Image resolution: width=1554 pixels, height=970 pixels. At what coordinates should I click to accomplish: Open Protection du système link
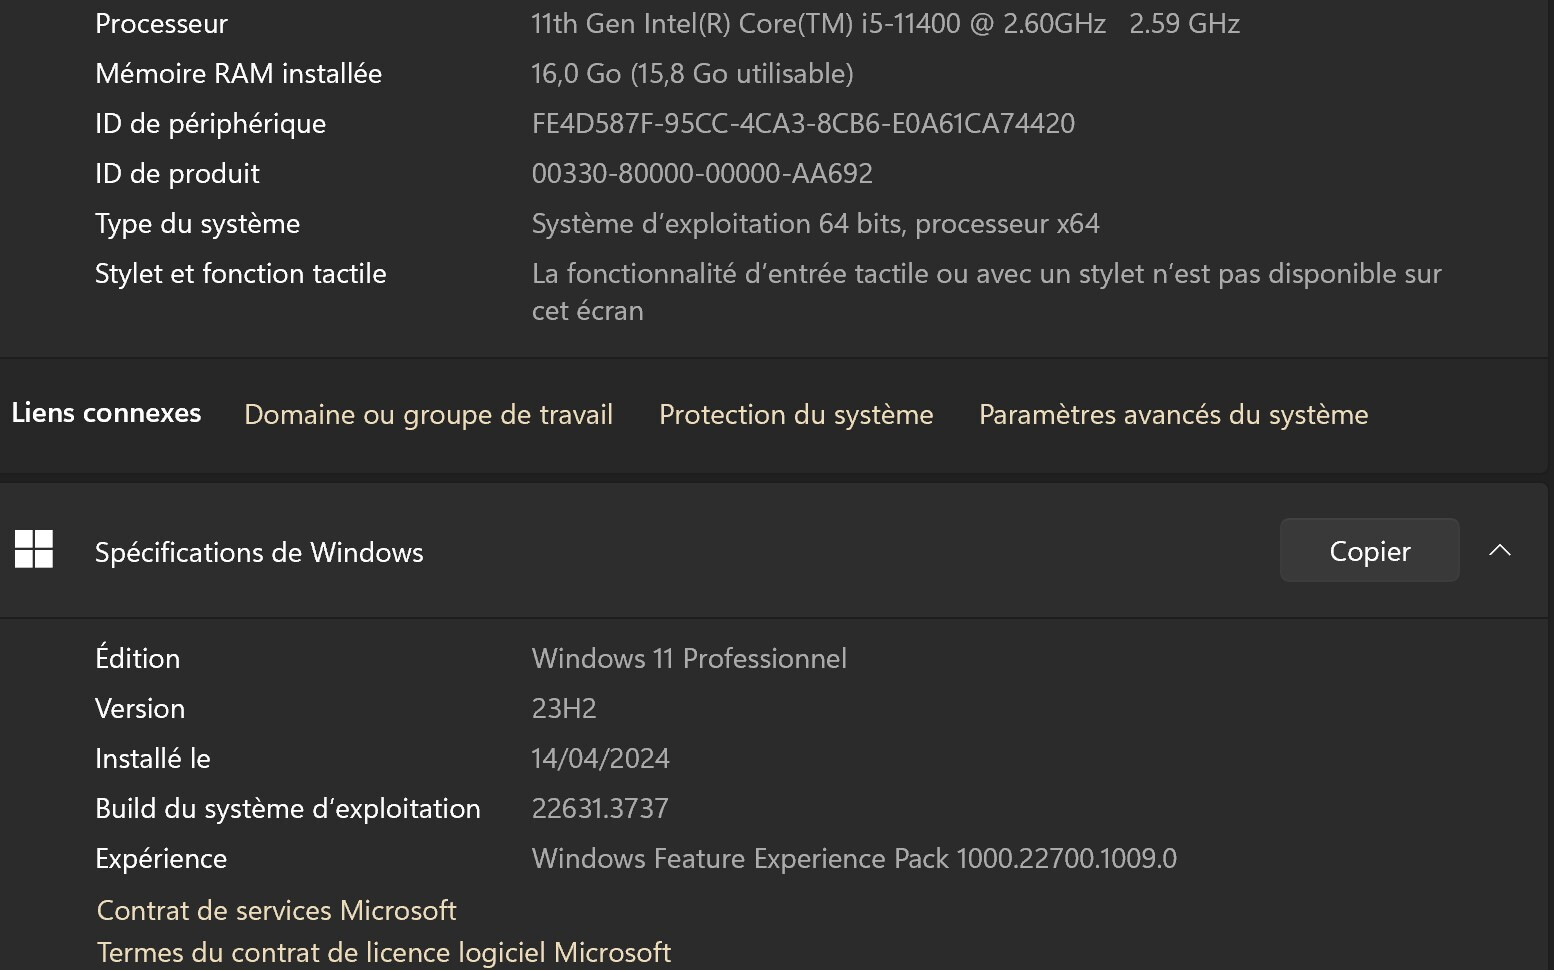point(796,414)
